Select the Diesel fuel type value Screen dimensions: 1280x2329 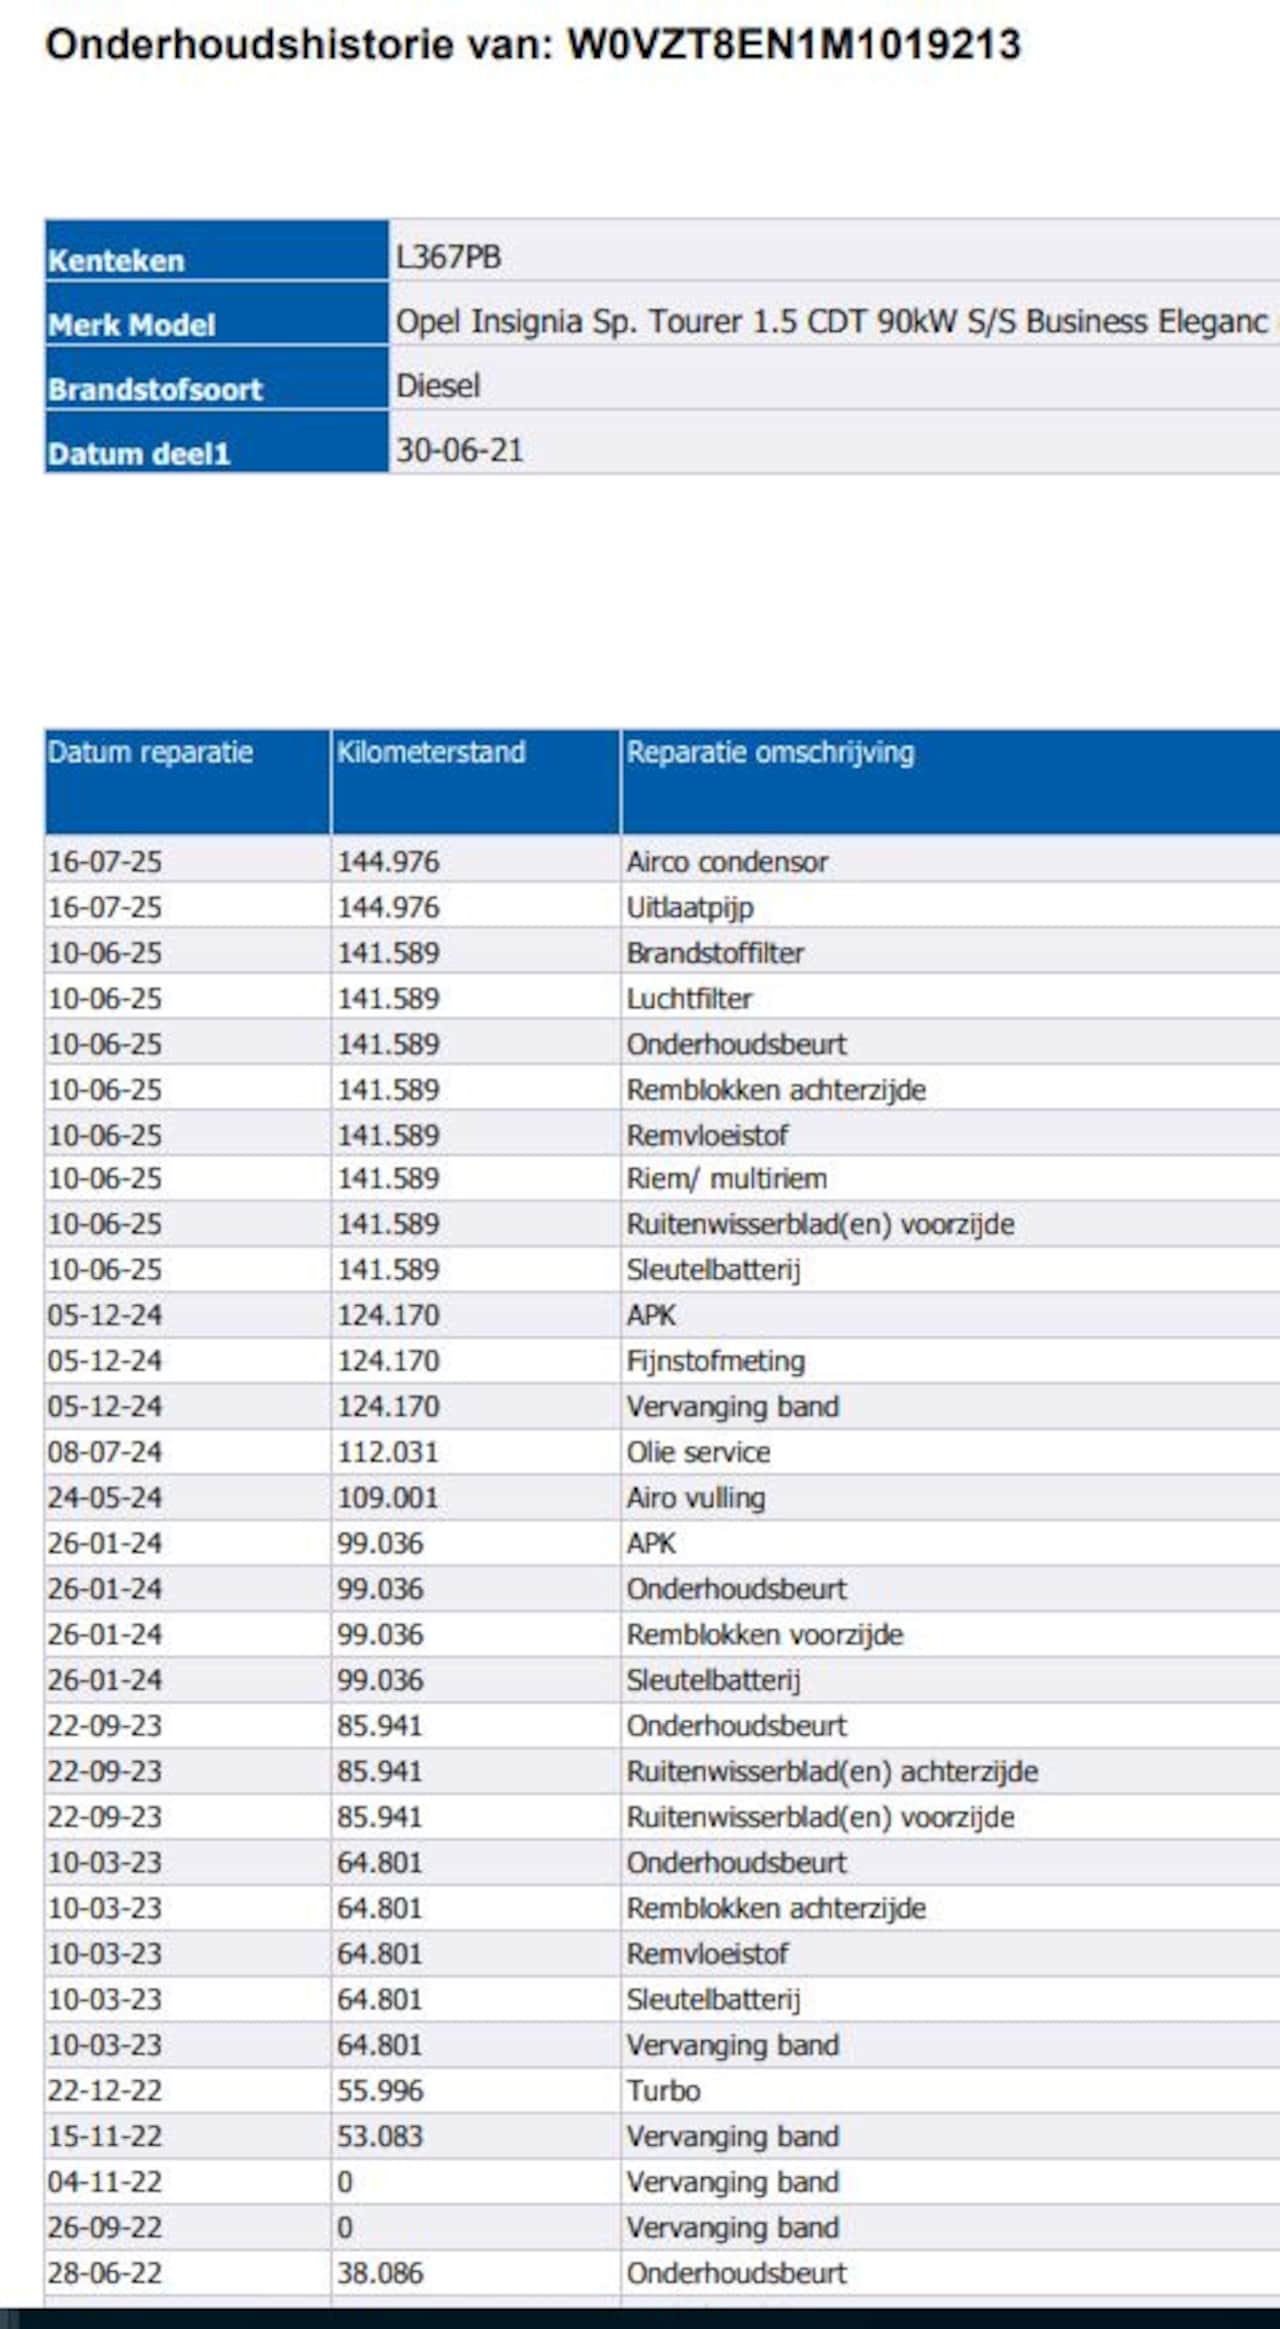click(x=438, y=386)
